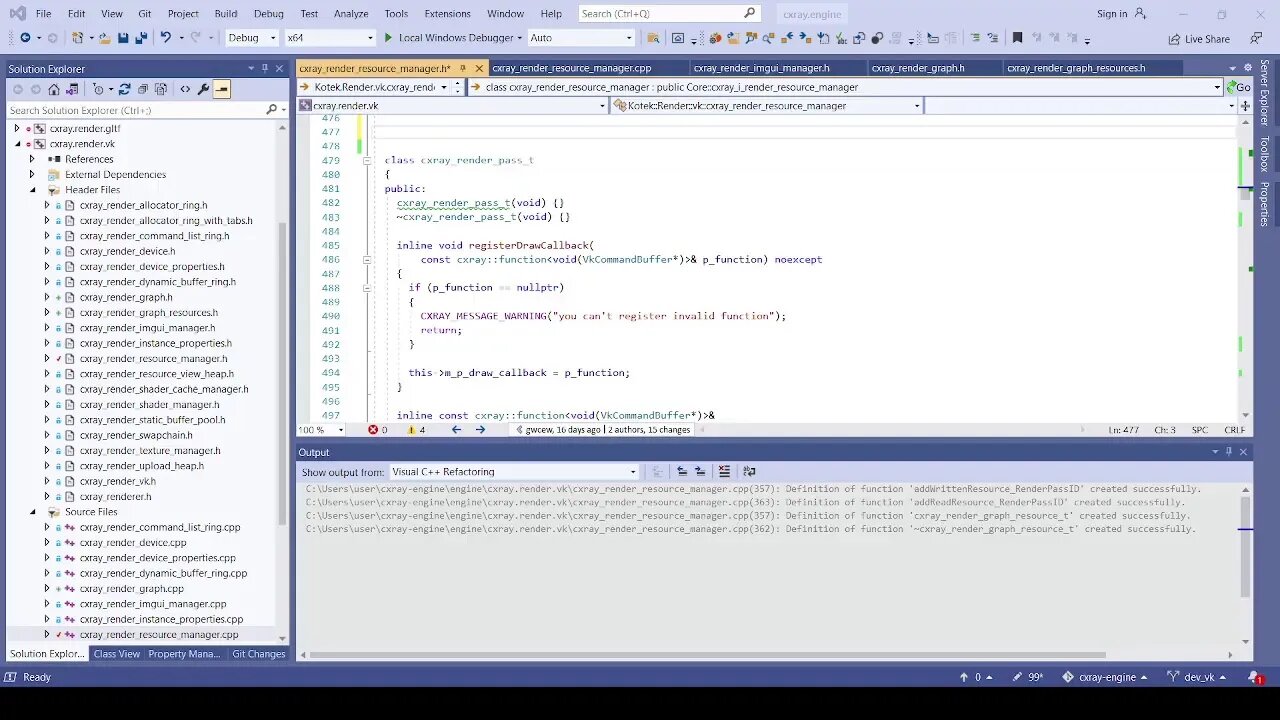The height and width of the screenshot is (720, 1280).
Task: Open the Auto dropdown beside the debugger
Action: point(581,38)
